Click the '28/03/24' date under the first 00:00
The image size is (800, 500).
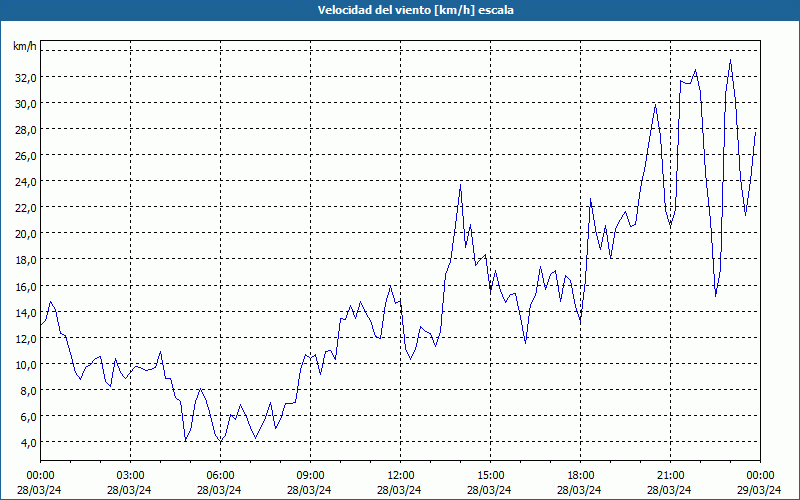click(x=39, y=490)
